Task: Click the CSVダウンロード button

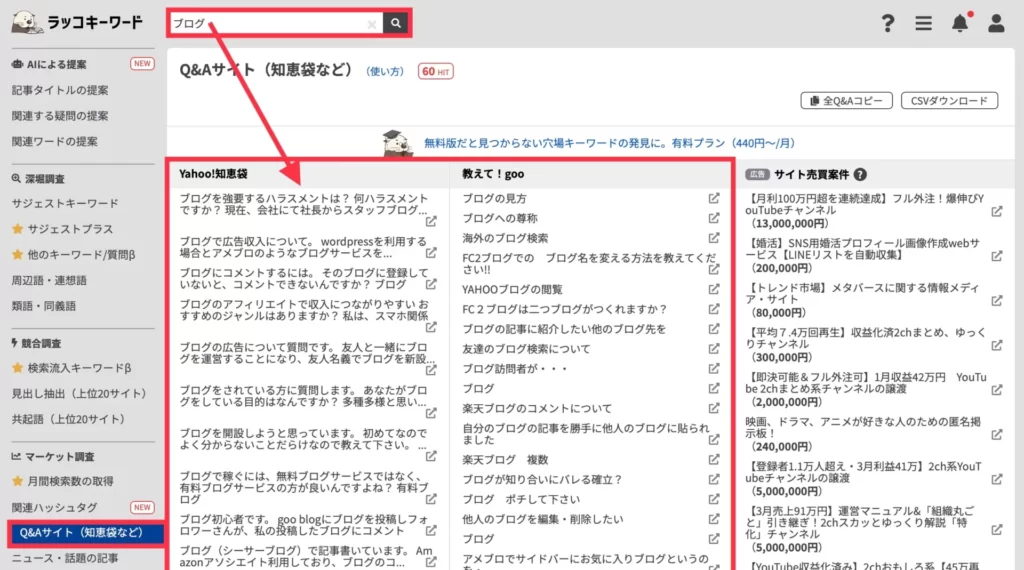Action: [x=949, y=101]
